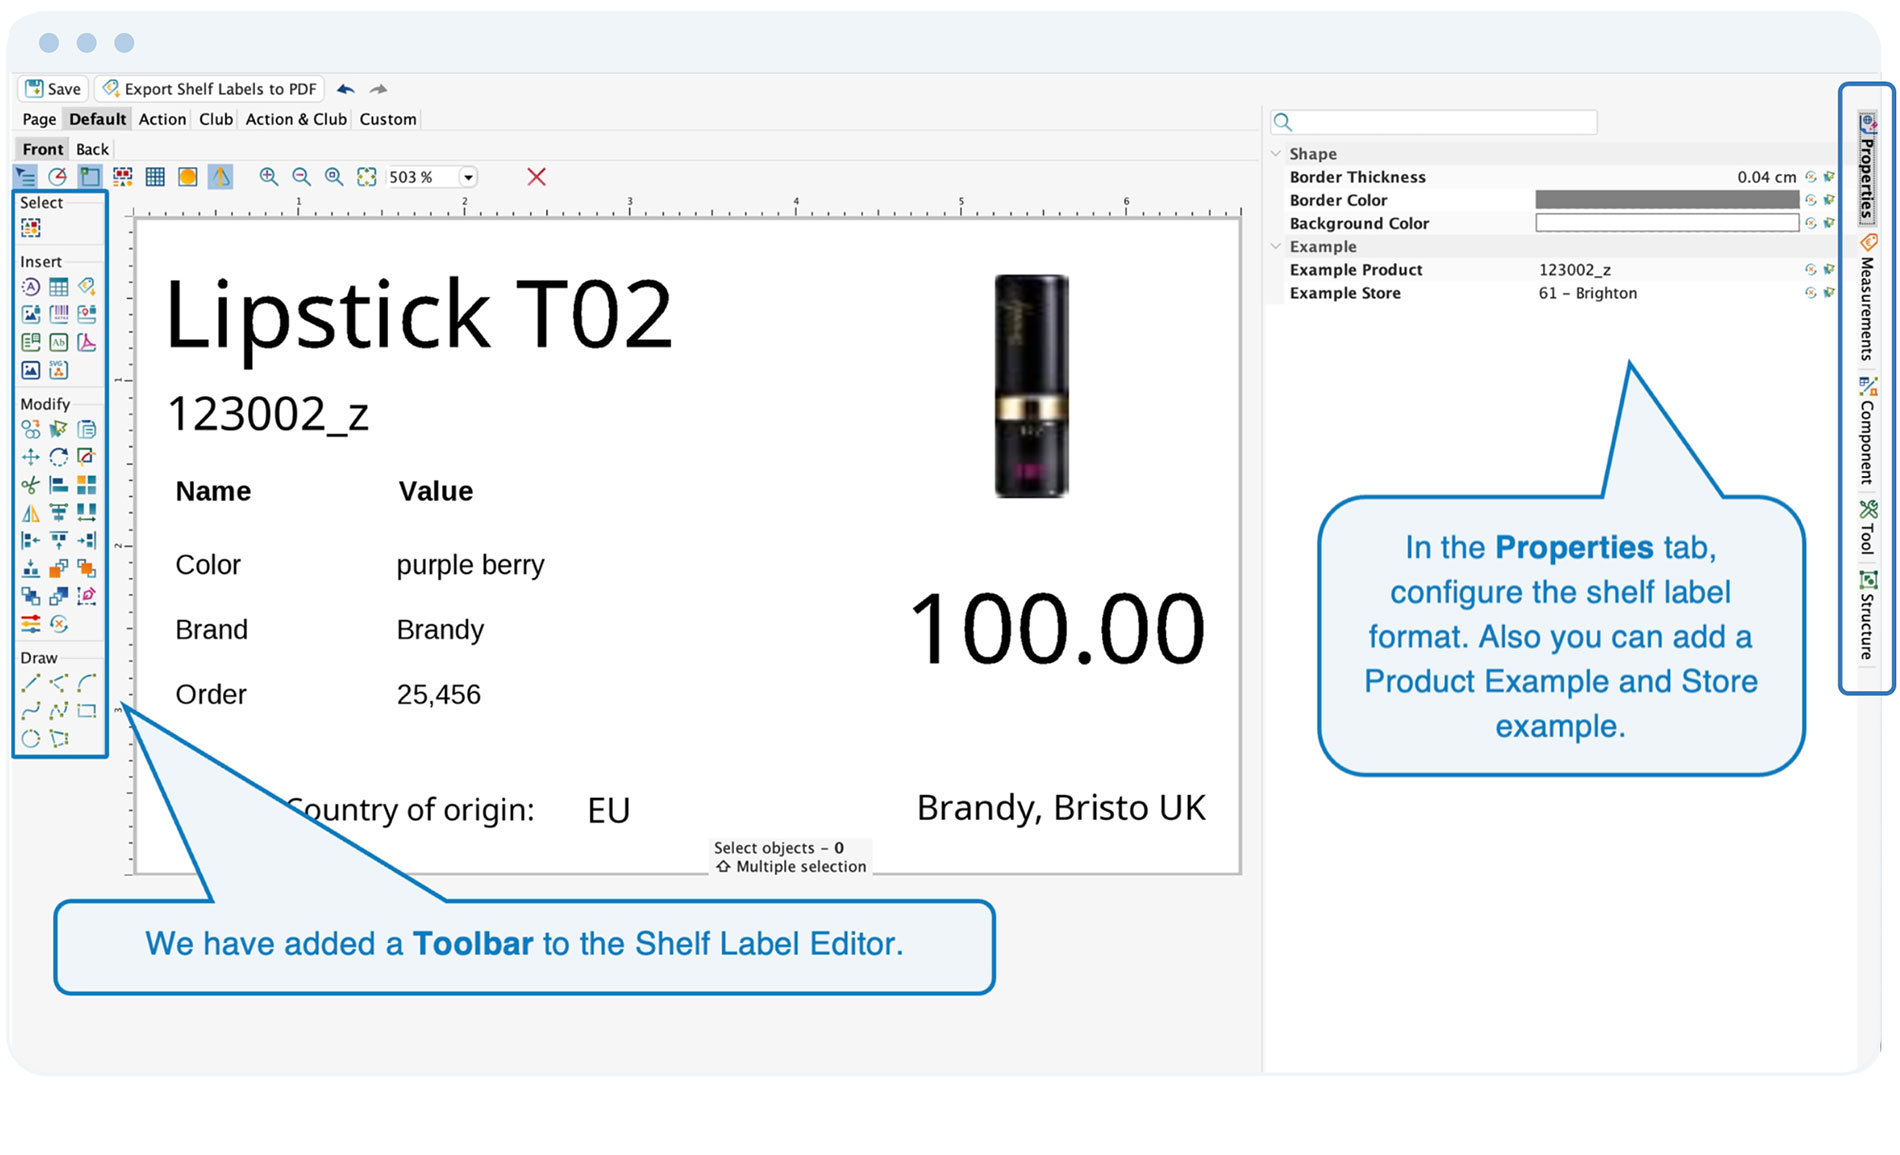Insert a barcode element
1900x1155 pixels.
[x=59, y=315]
